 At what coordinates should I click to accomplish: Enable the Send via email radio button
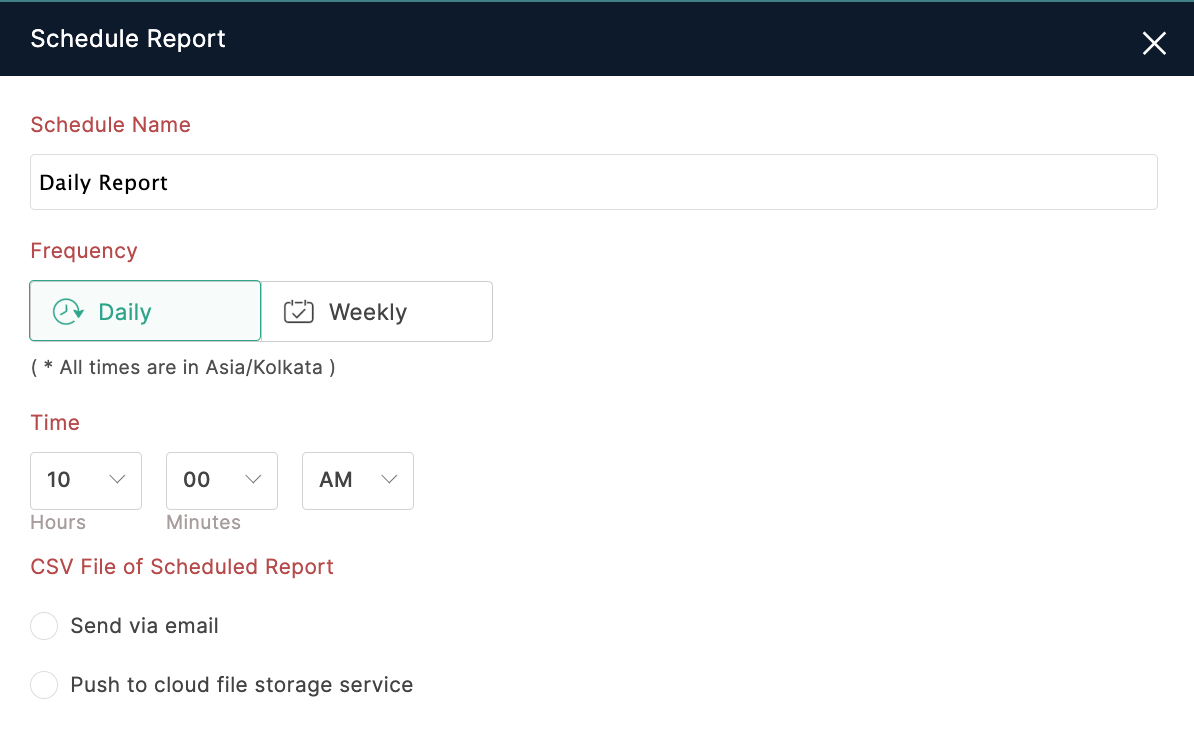pos(44,627)
